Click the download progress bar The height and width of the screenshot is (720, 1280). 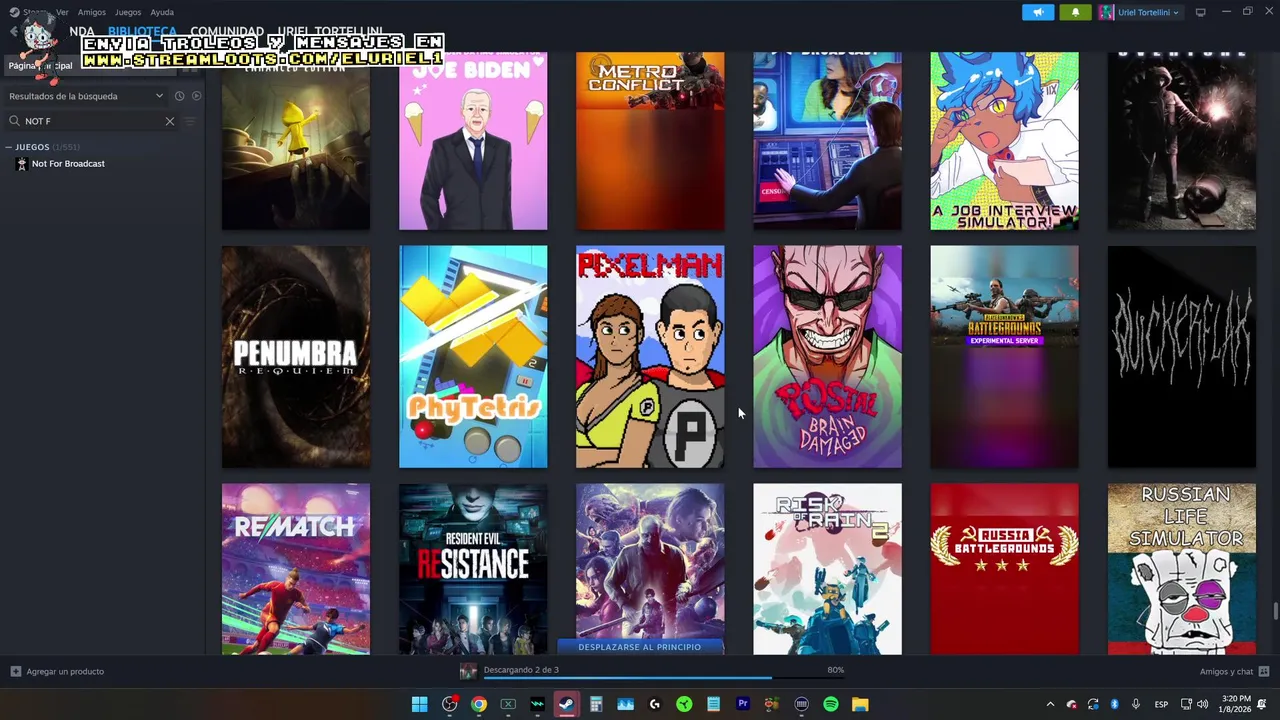(x=664, y=679)
